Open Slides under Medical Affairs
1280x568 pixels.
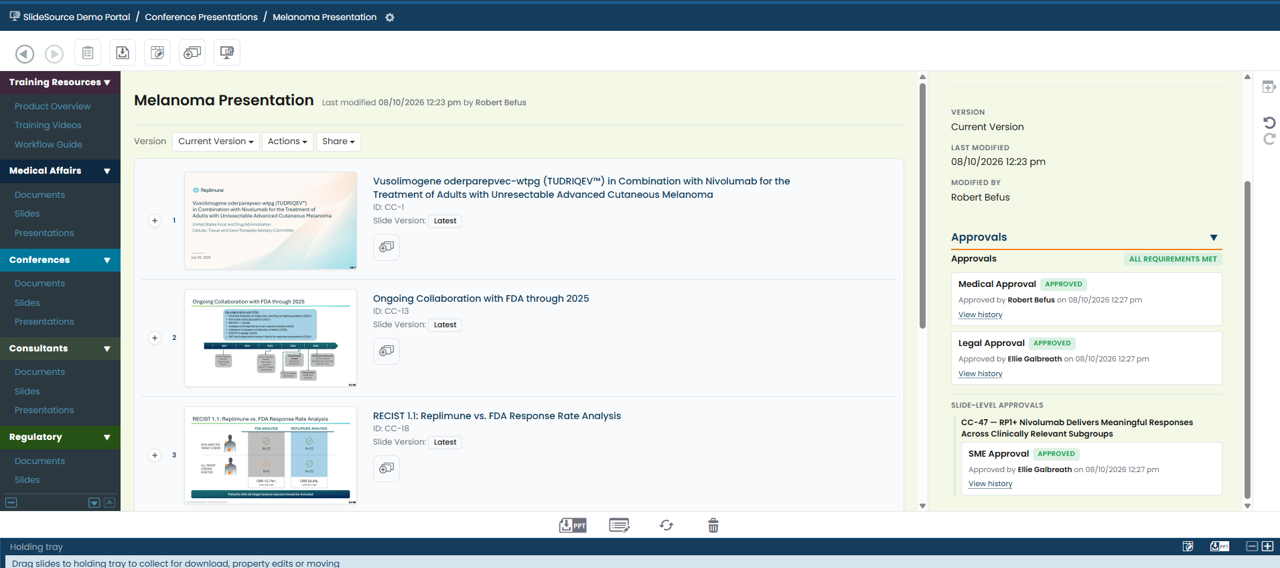27,214
